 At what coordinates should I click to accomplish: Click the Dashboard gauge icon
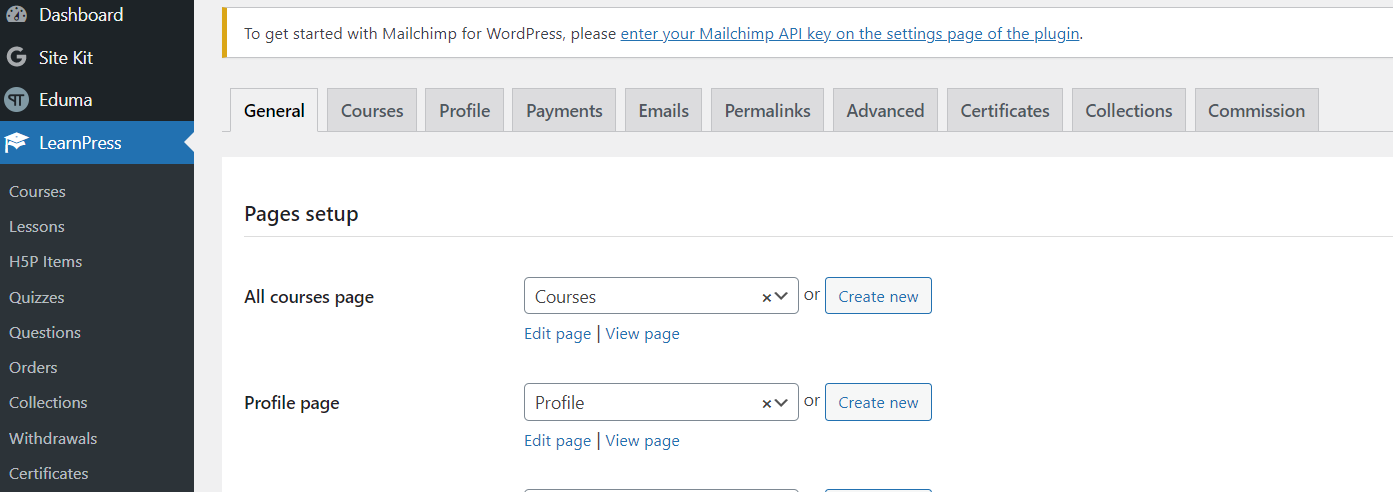16,15
